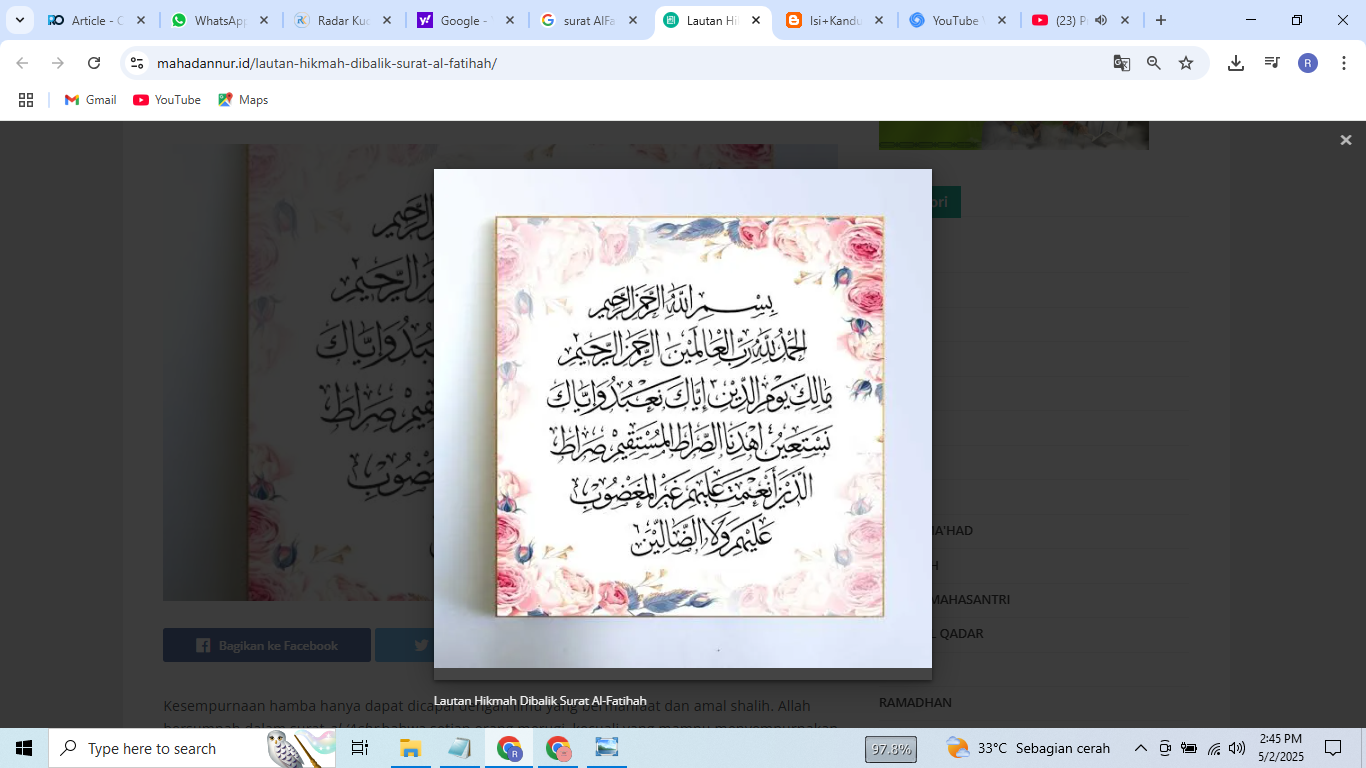Close the lightbox with the X icon
The height and width of the screenshot is (768, 1366).
(1346, 141)
